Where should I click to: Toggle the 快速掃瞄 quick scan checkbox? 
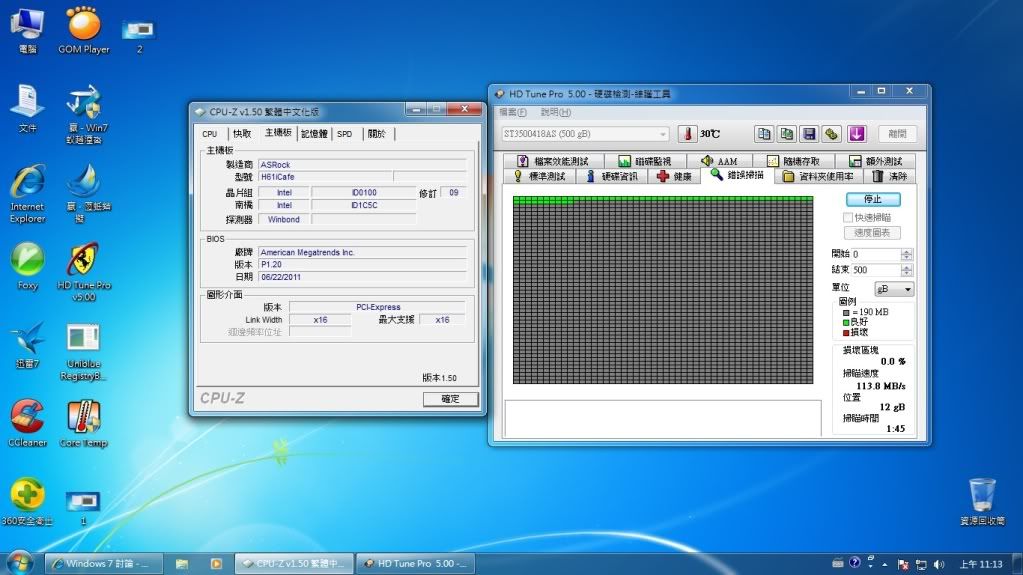(849, 217)
